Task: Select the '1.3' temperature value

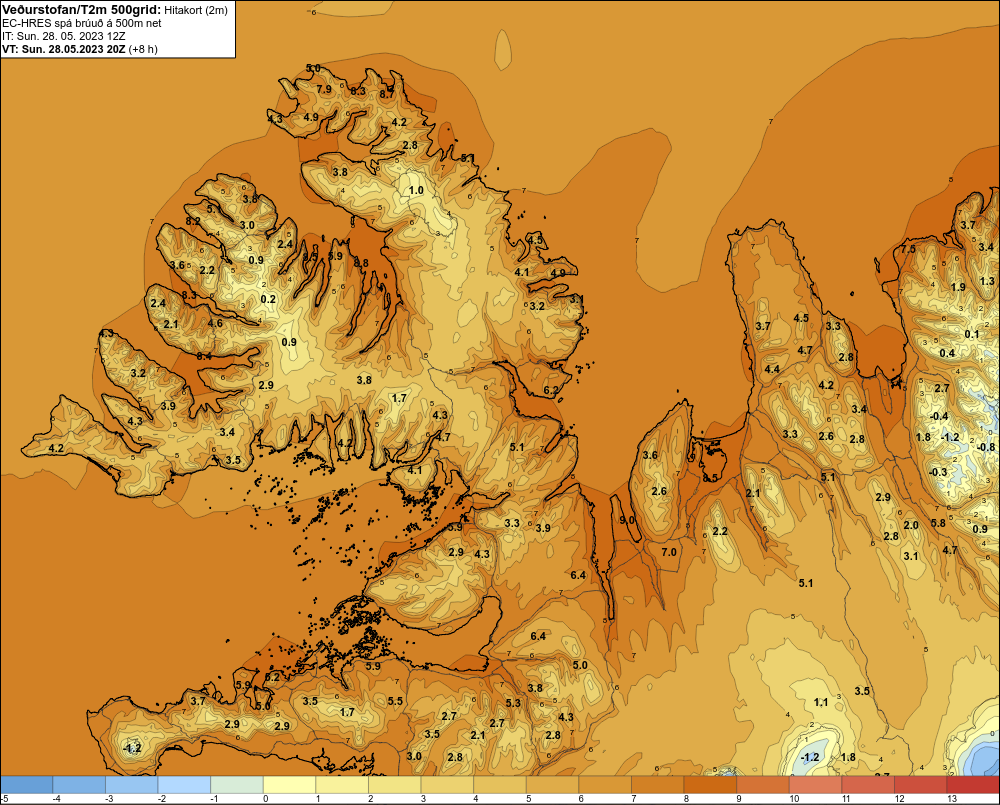Action: 987,281
